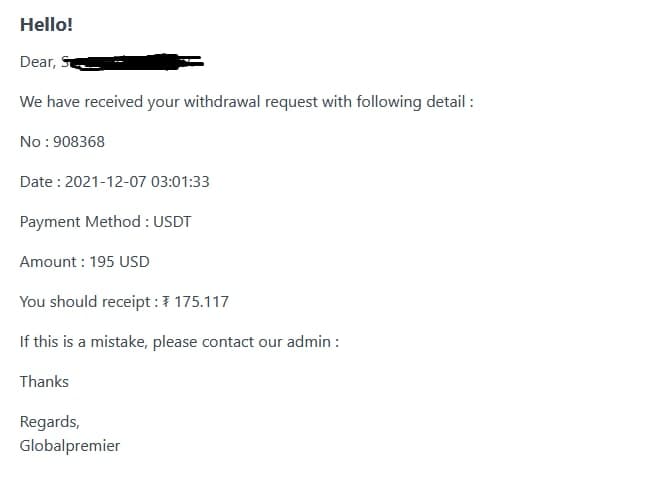The image size is (646, 478).
Task: Select the 195 USD amount
Action: [119, 262]
